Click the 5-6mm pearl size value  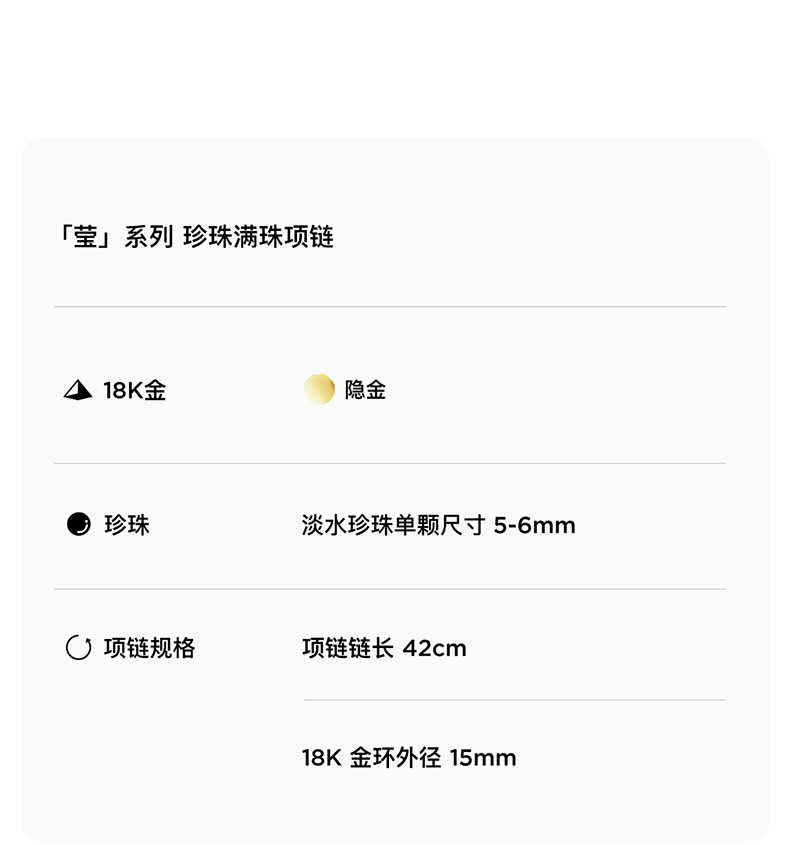click(x=534, y=525)
